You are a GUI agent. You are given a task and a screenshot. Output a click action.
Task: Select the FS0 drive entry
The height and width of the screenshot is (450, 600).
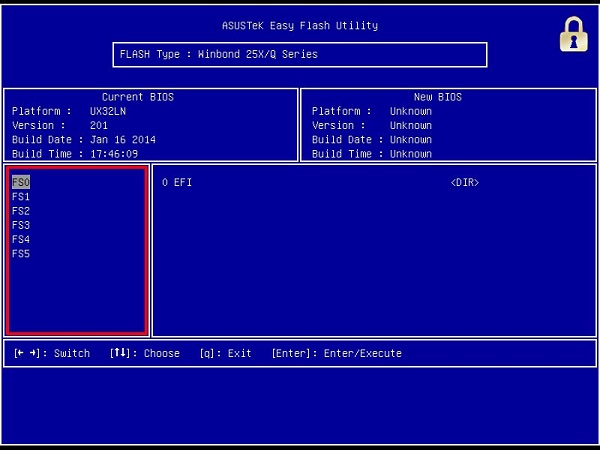21,183
